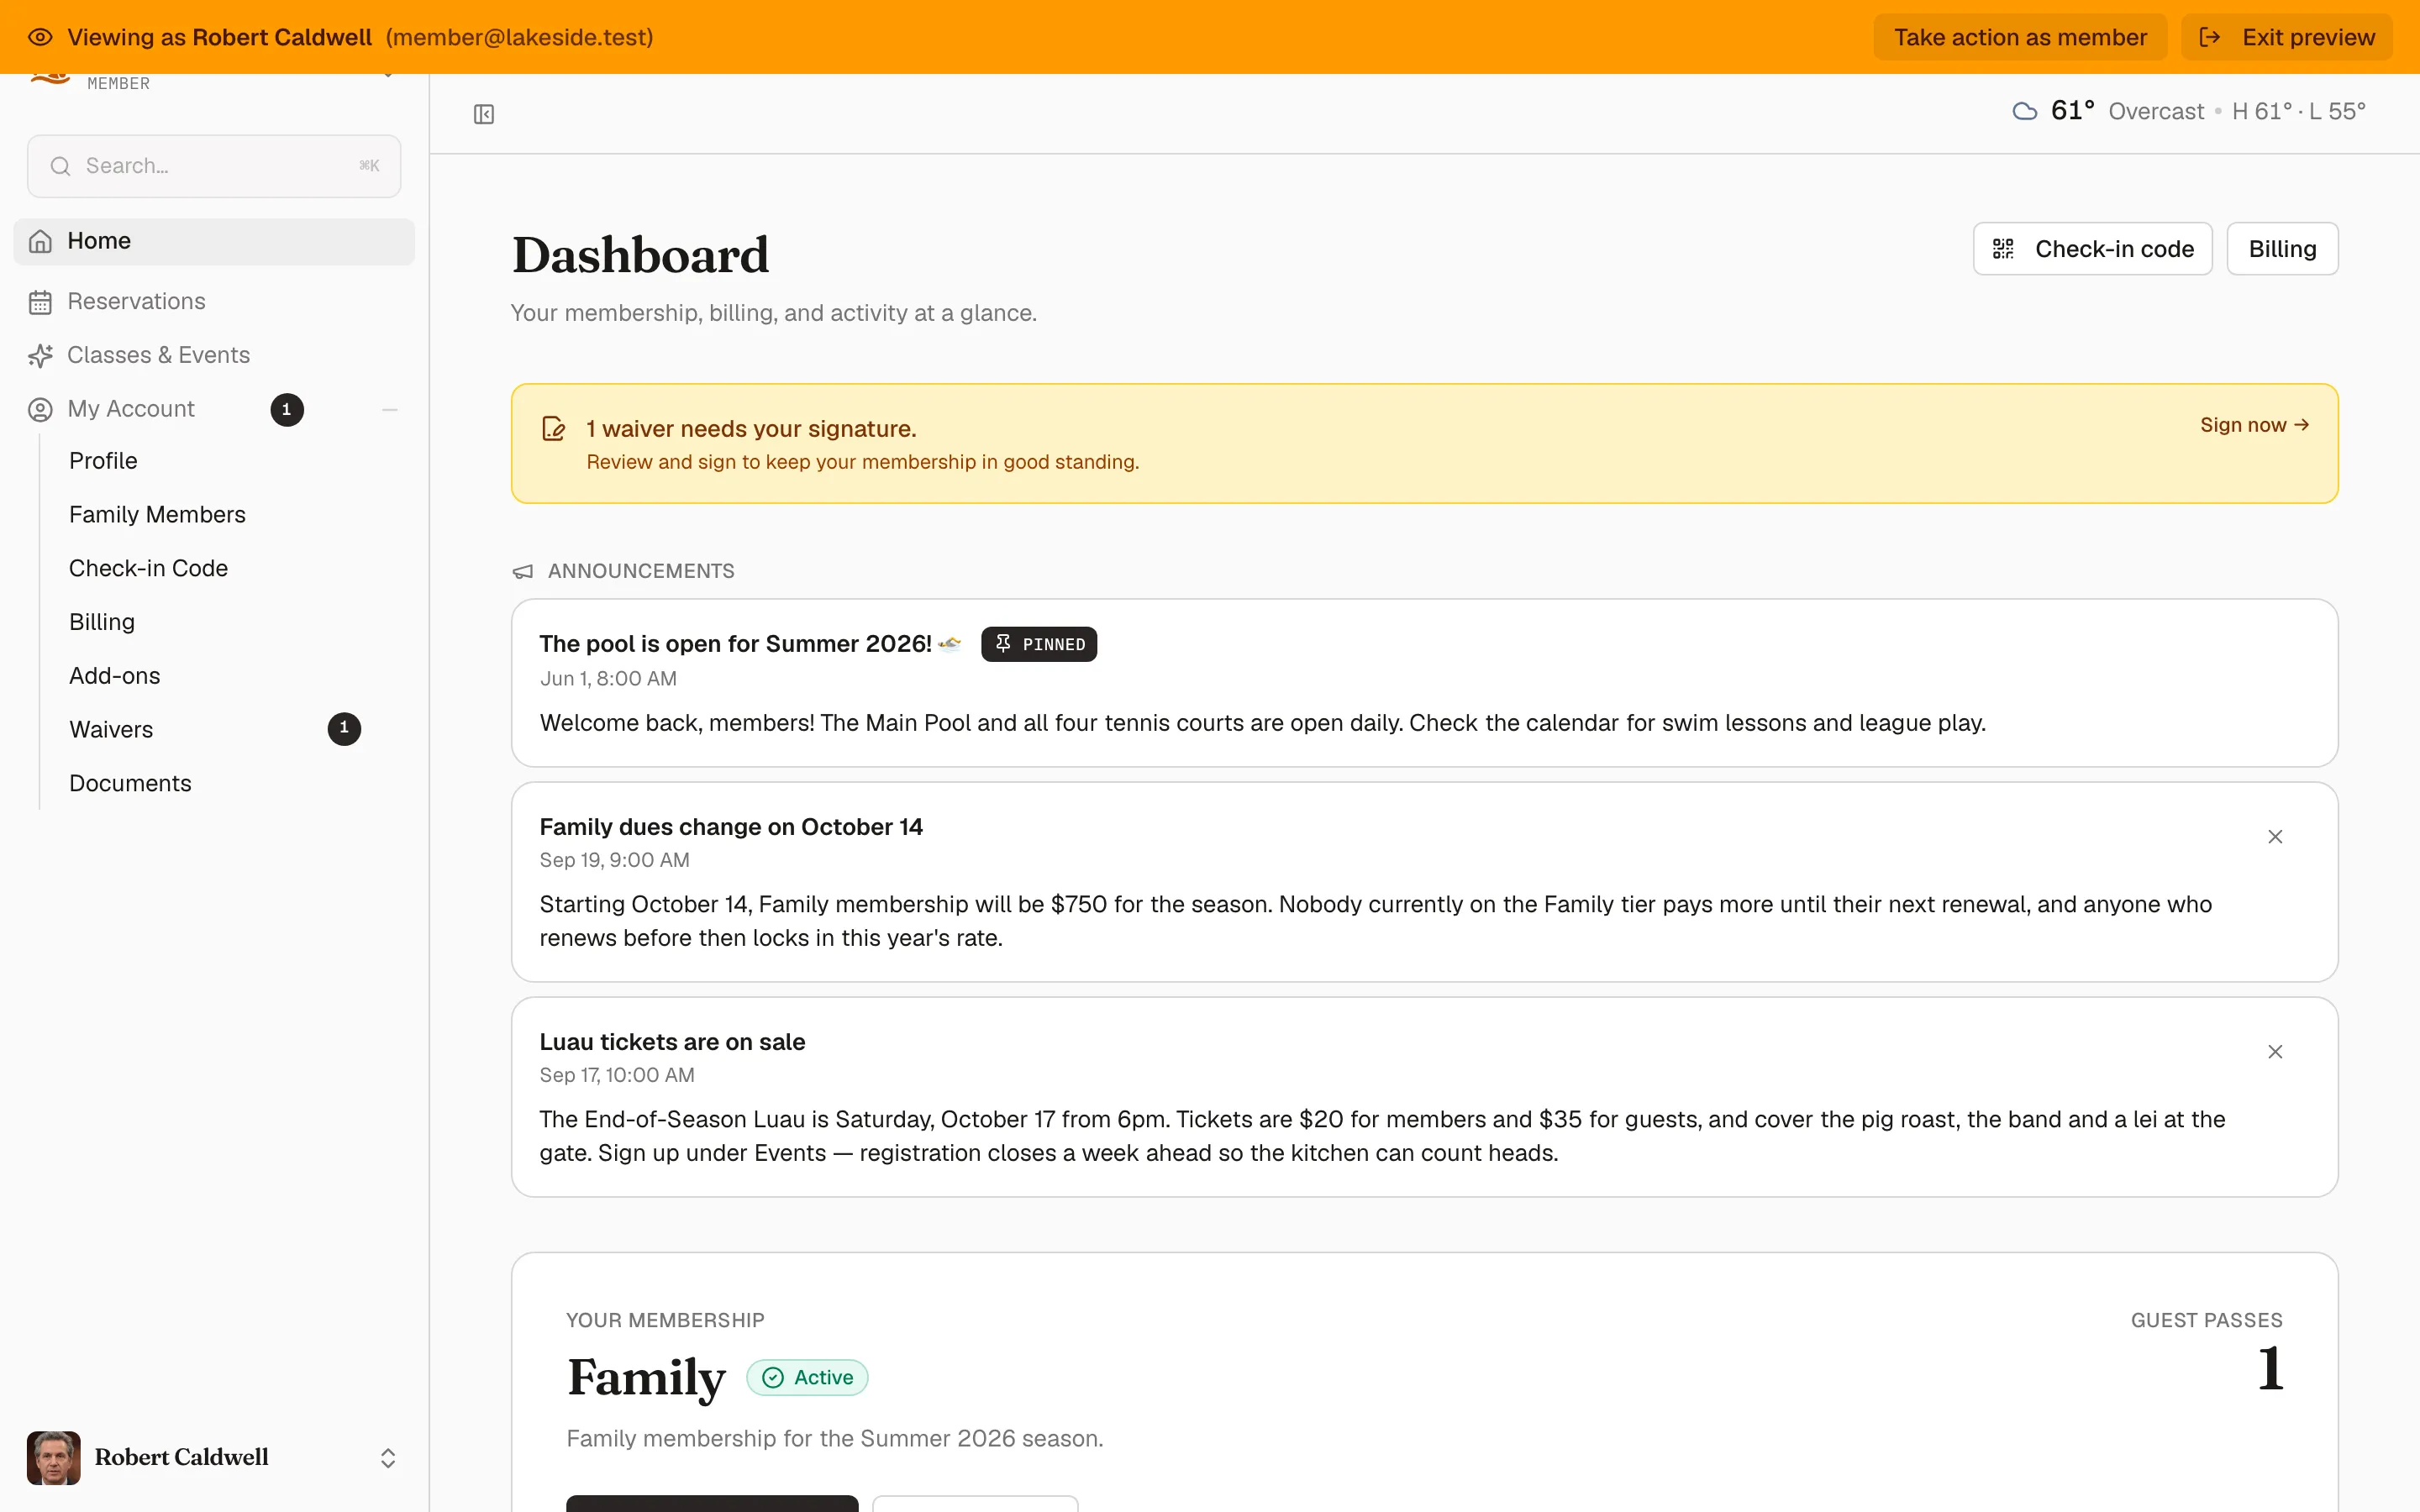Viewport: 2420px width, 1512px height.
Task: Expand the club switcher chevron at sidebar top
Action: (388, 76)
